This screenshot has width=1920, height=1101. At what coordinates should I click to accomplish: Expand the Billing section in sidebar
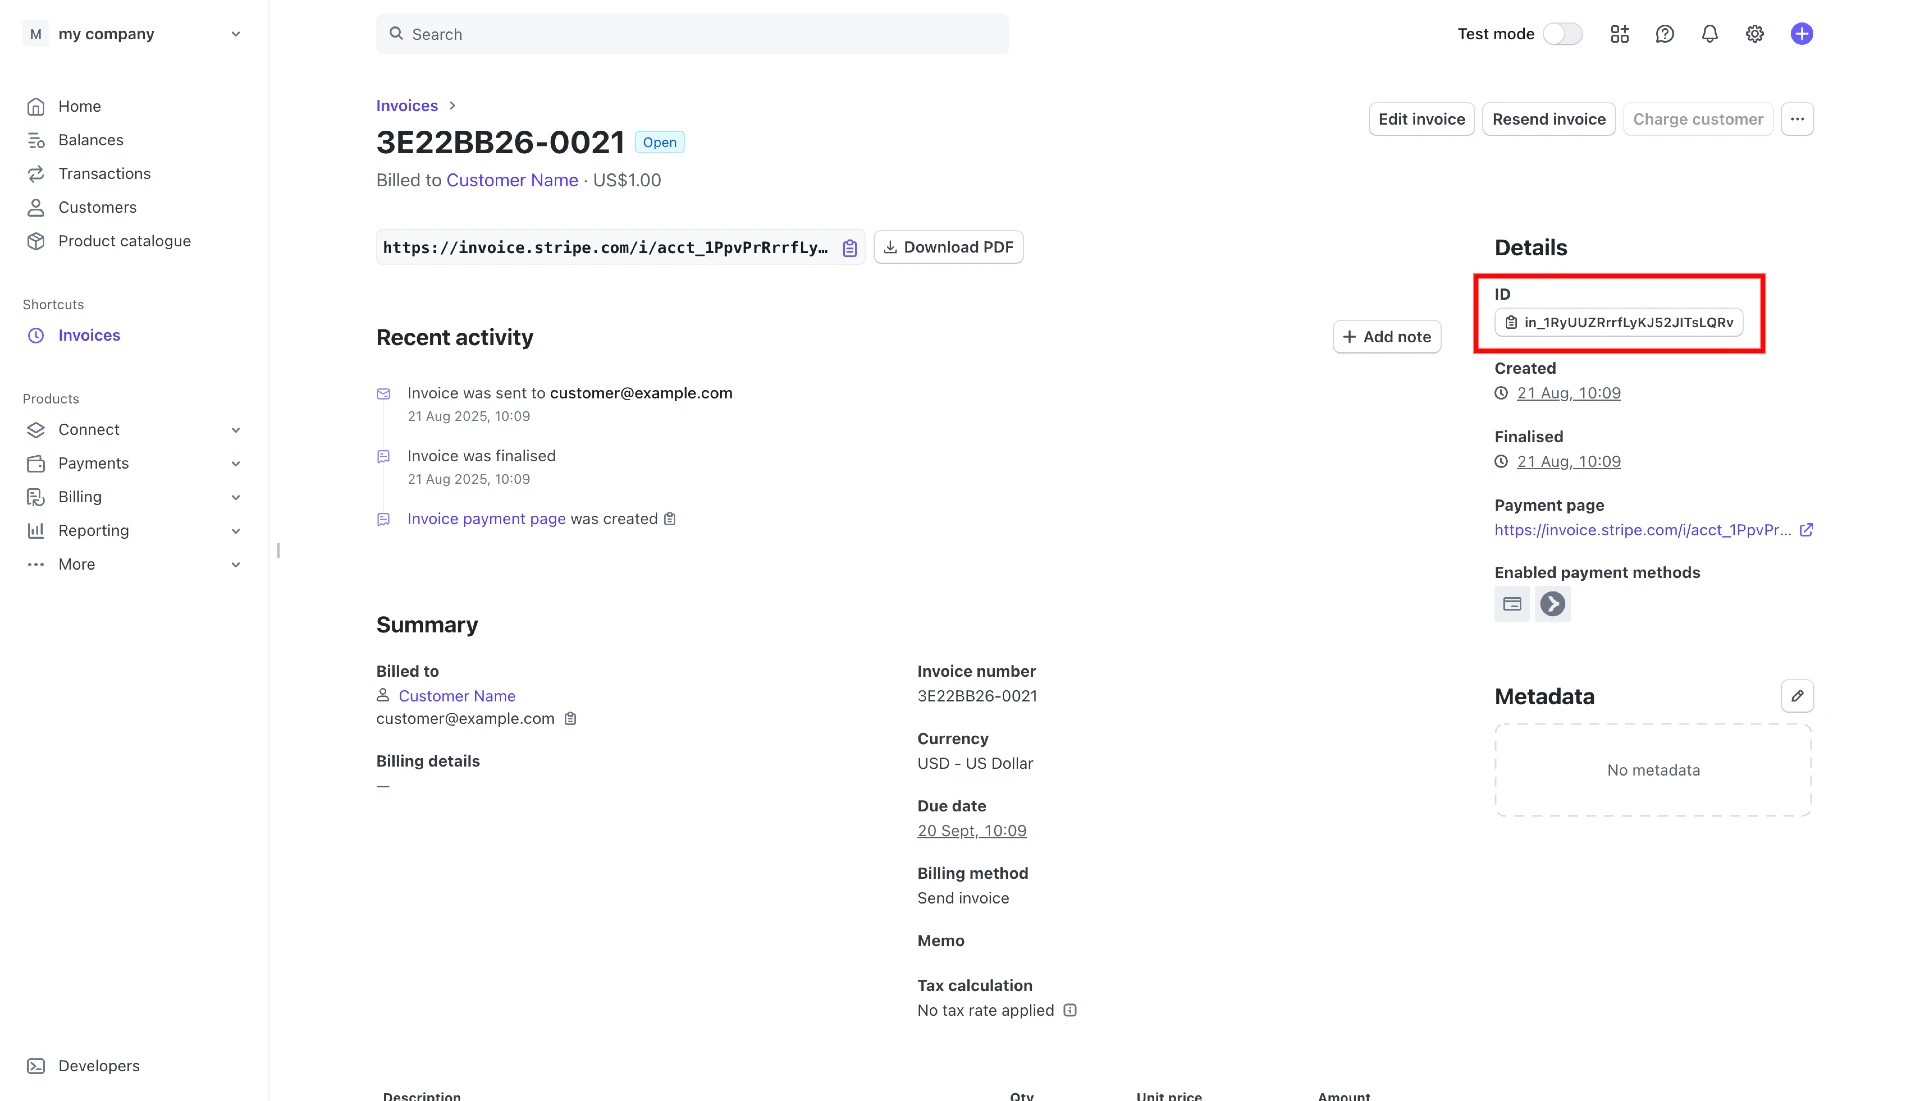pos(236,497)
